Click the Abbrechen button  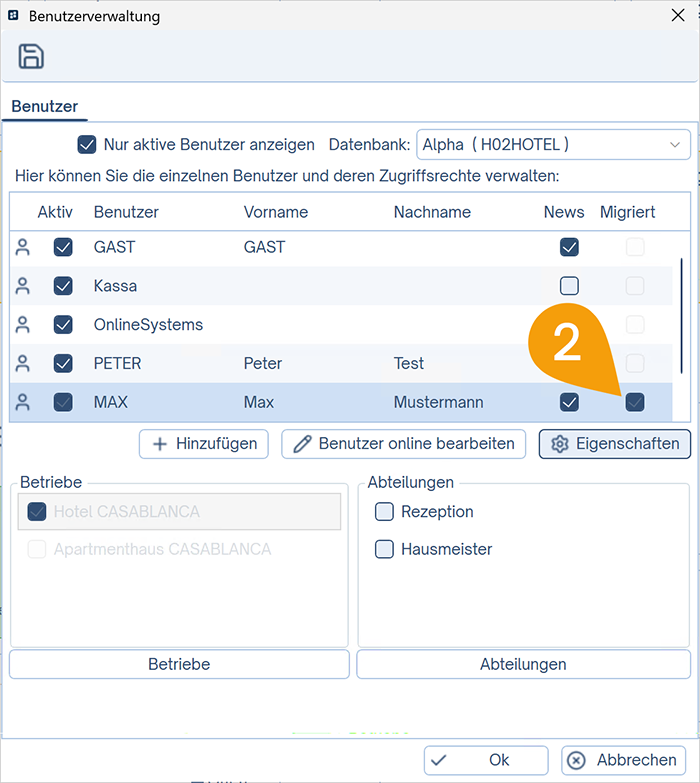pos(624,760)
